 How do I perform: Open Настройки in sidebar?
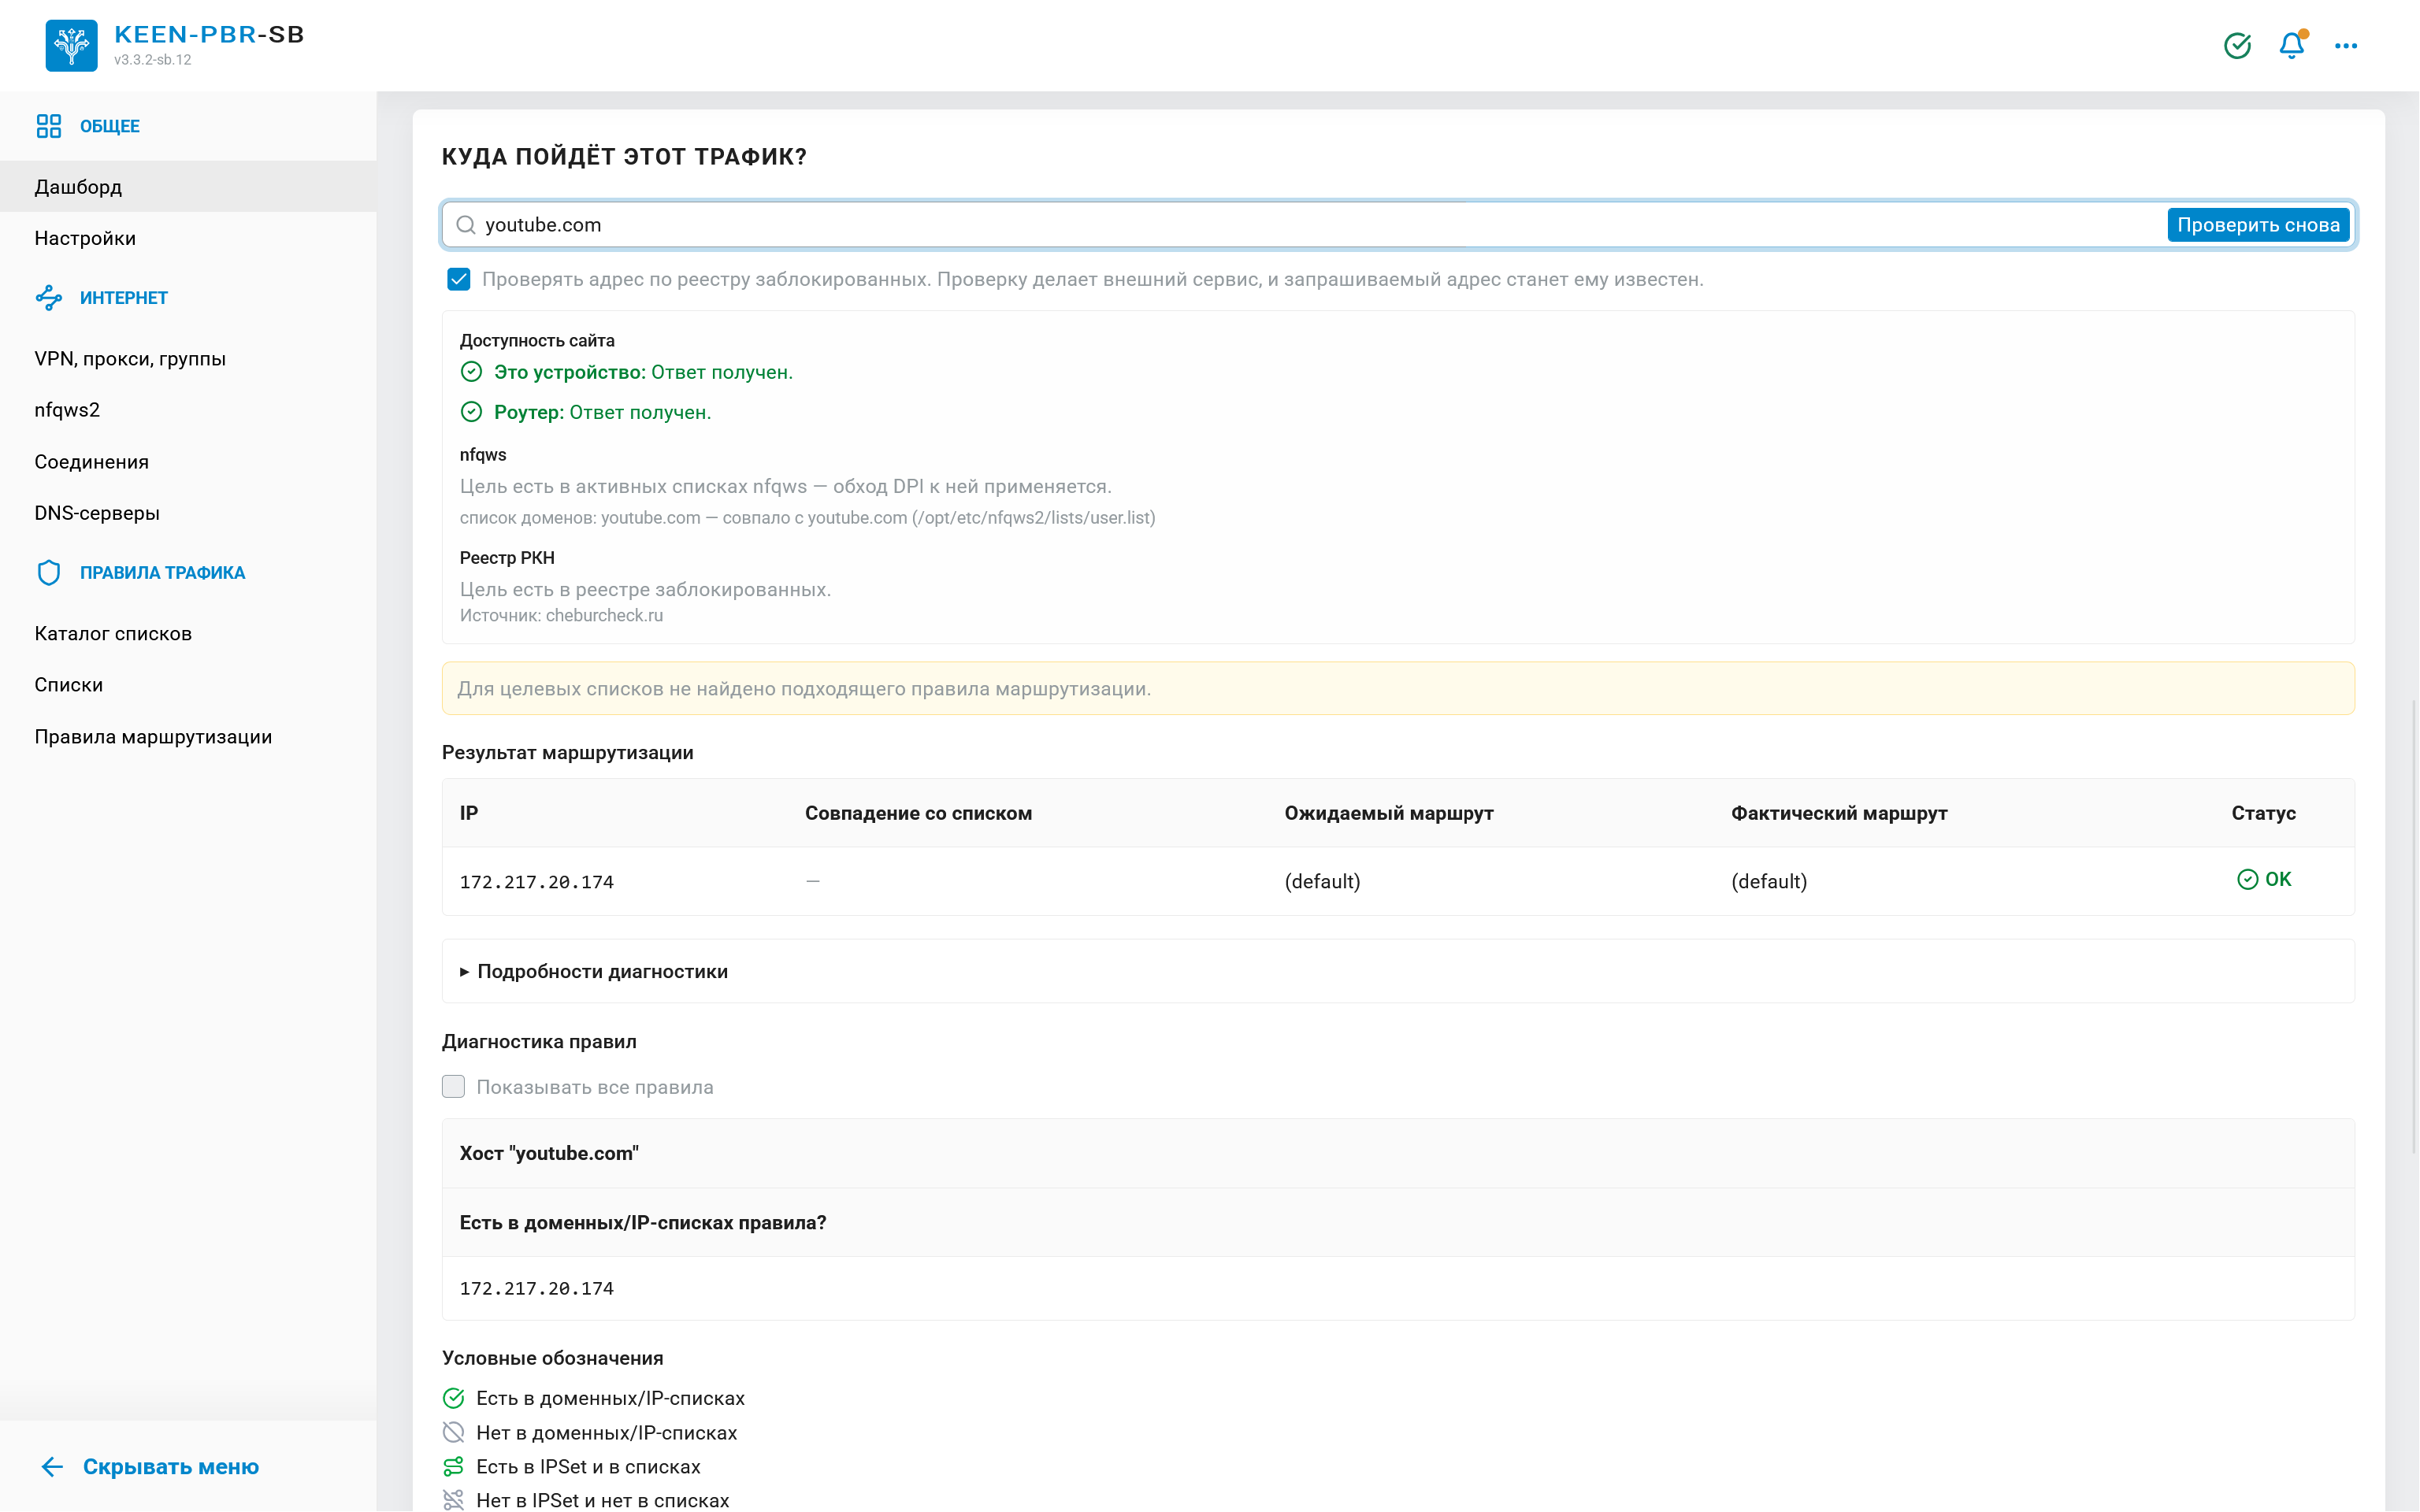click(x=188, y=238)
